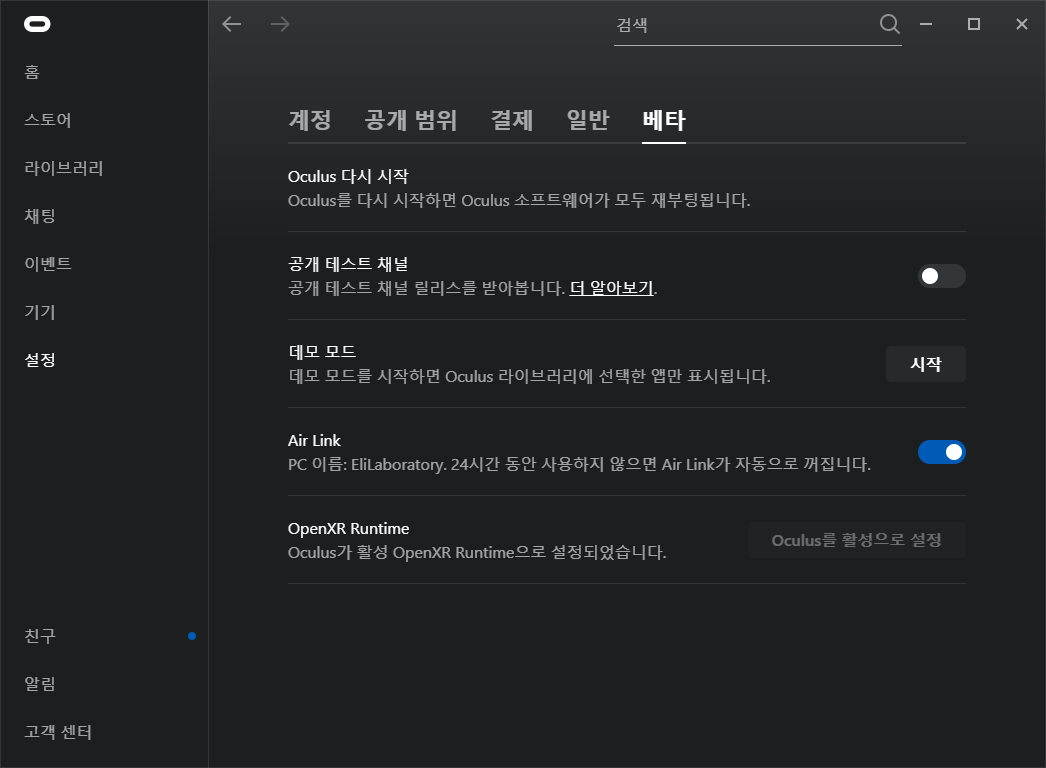Click the Oculus logo icon
The image size is (1046, 768).
point(37,24)
